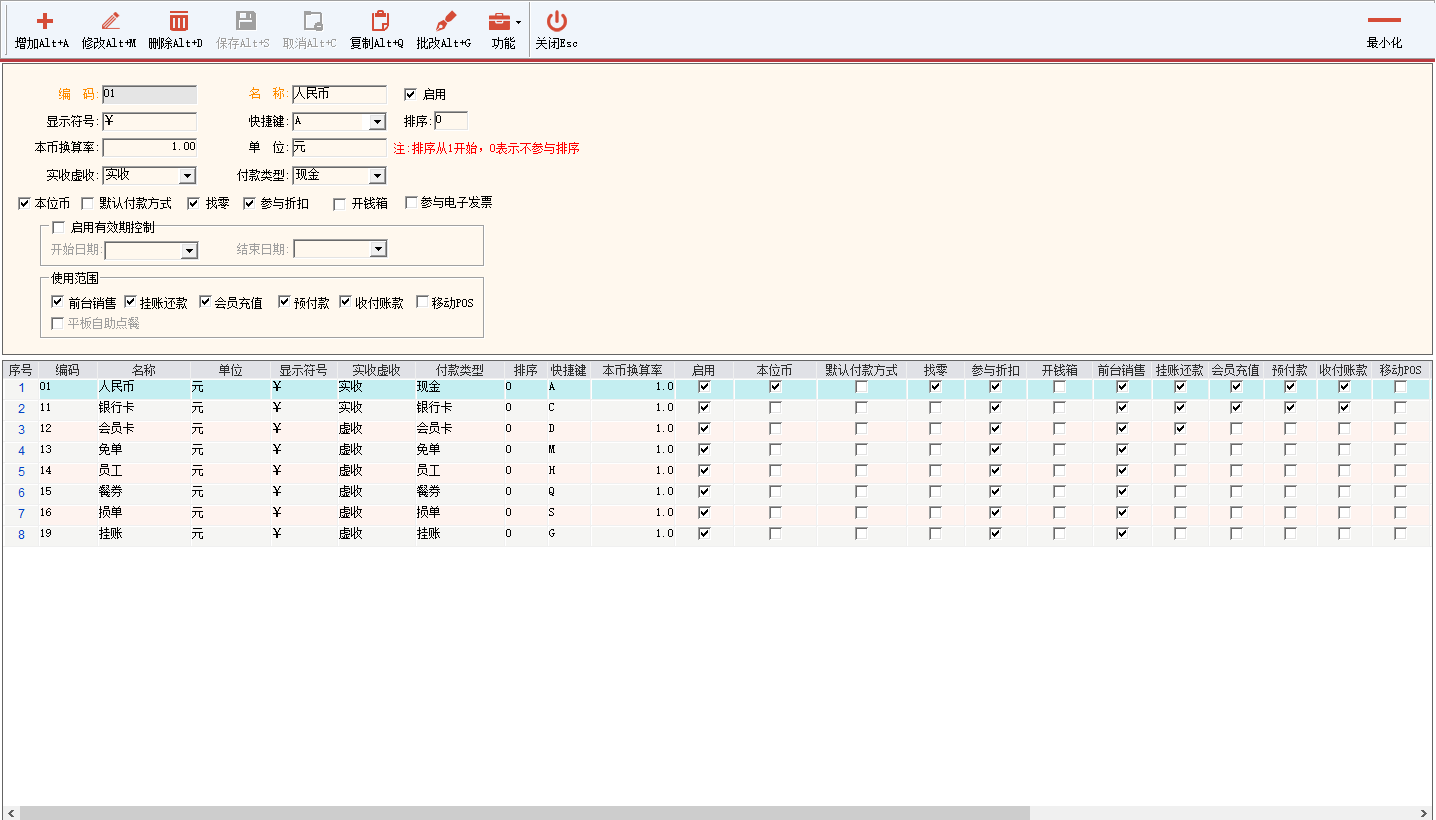Click the 快捷键 column header
This screenshot has width=1436, height=820.
(568, 370)
